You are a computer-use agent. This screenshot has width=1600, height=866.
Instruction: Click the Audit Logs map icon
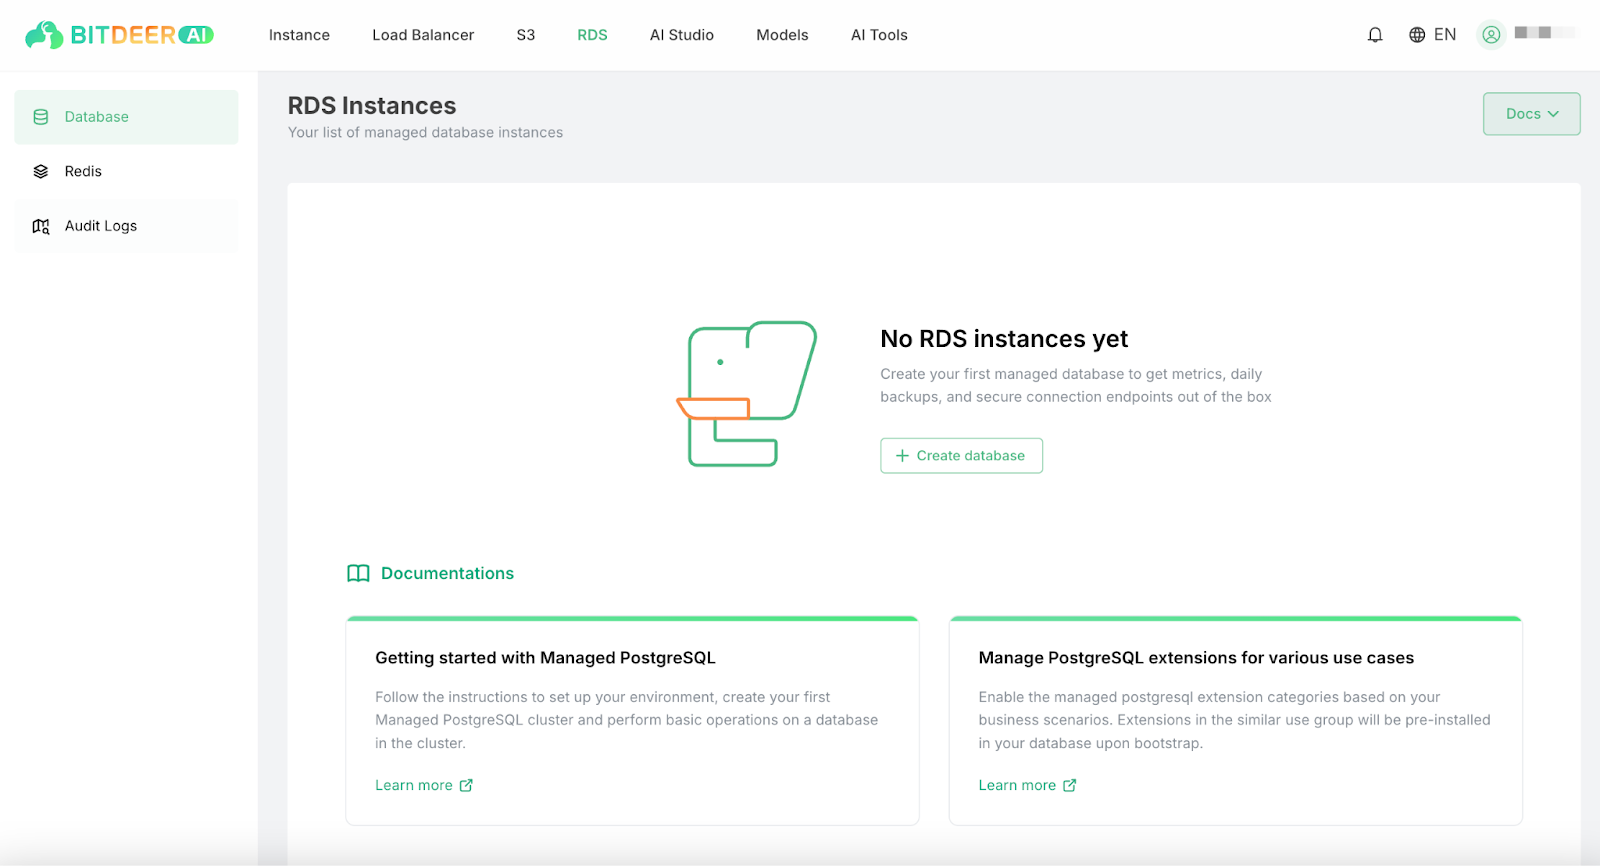pos(41,226)
